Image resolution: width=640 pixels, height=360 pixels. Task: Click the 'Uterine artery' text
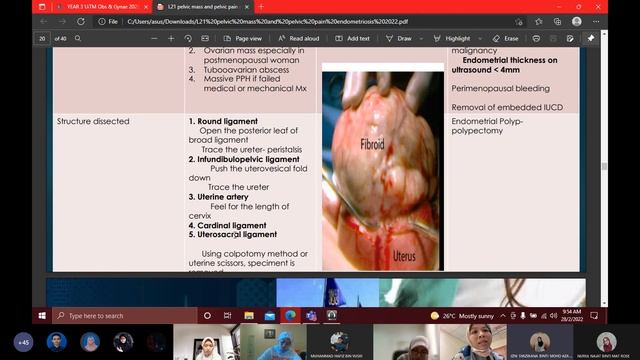223,197
